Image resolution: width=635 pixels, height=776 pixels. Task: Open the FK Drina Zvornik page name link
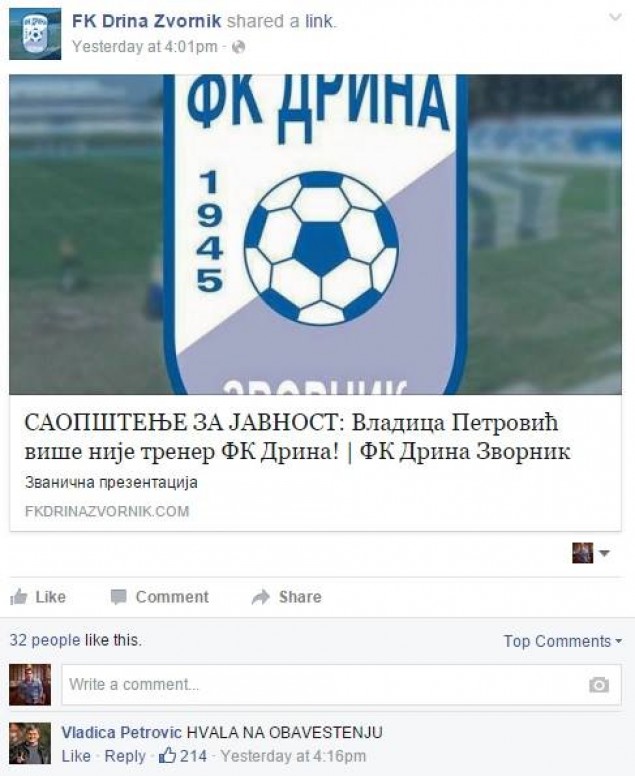(147, 21)
